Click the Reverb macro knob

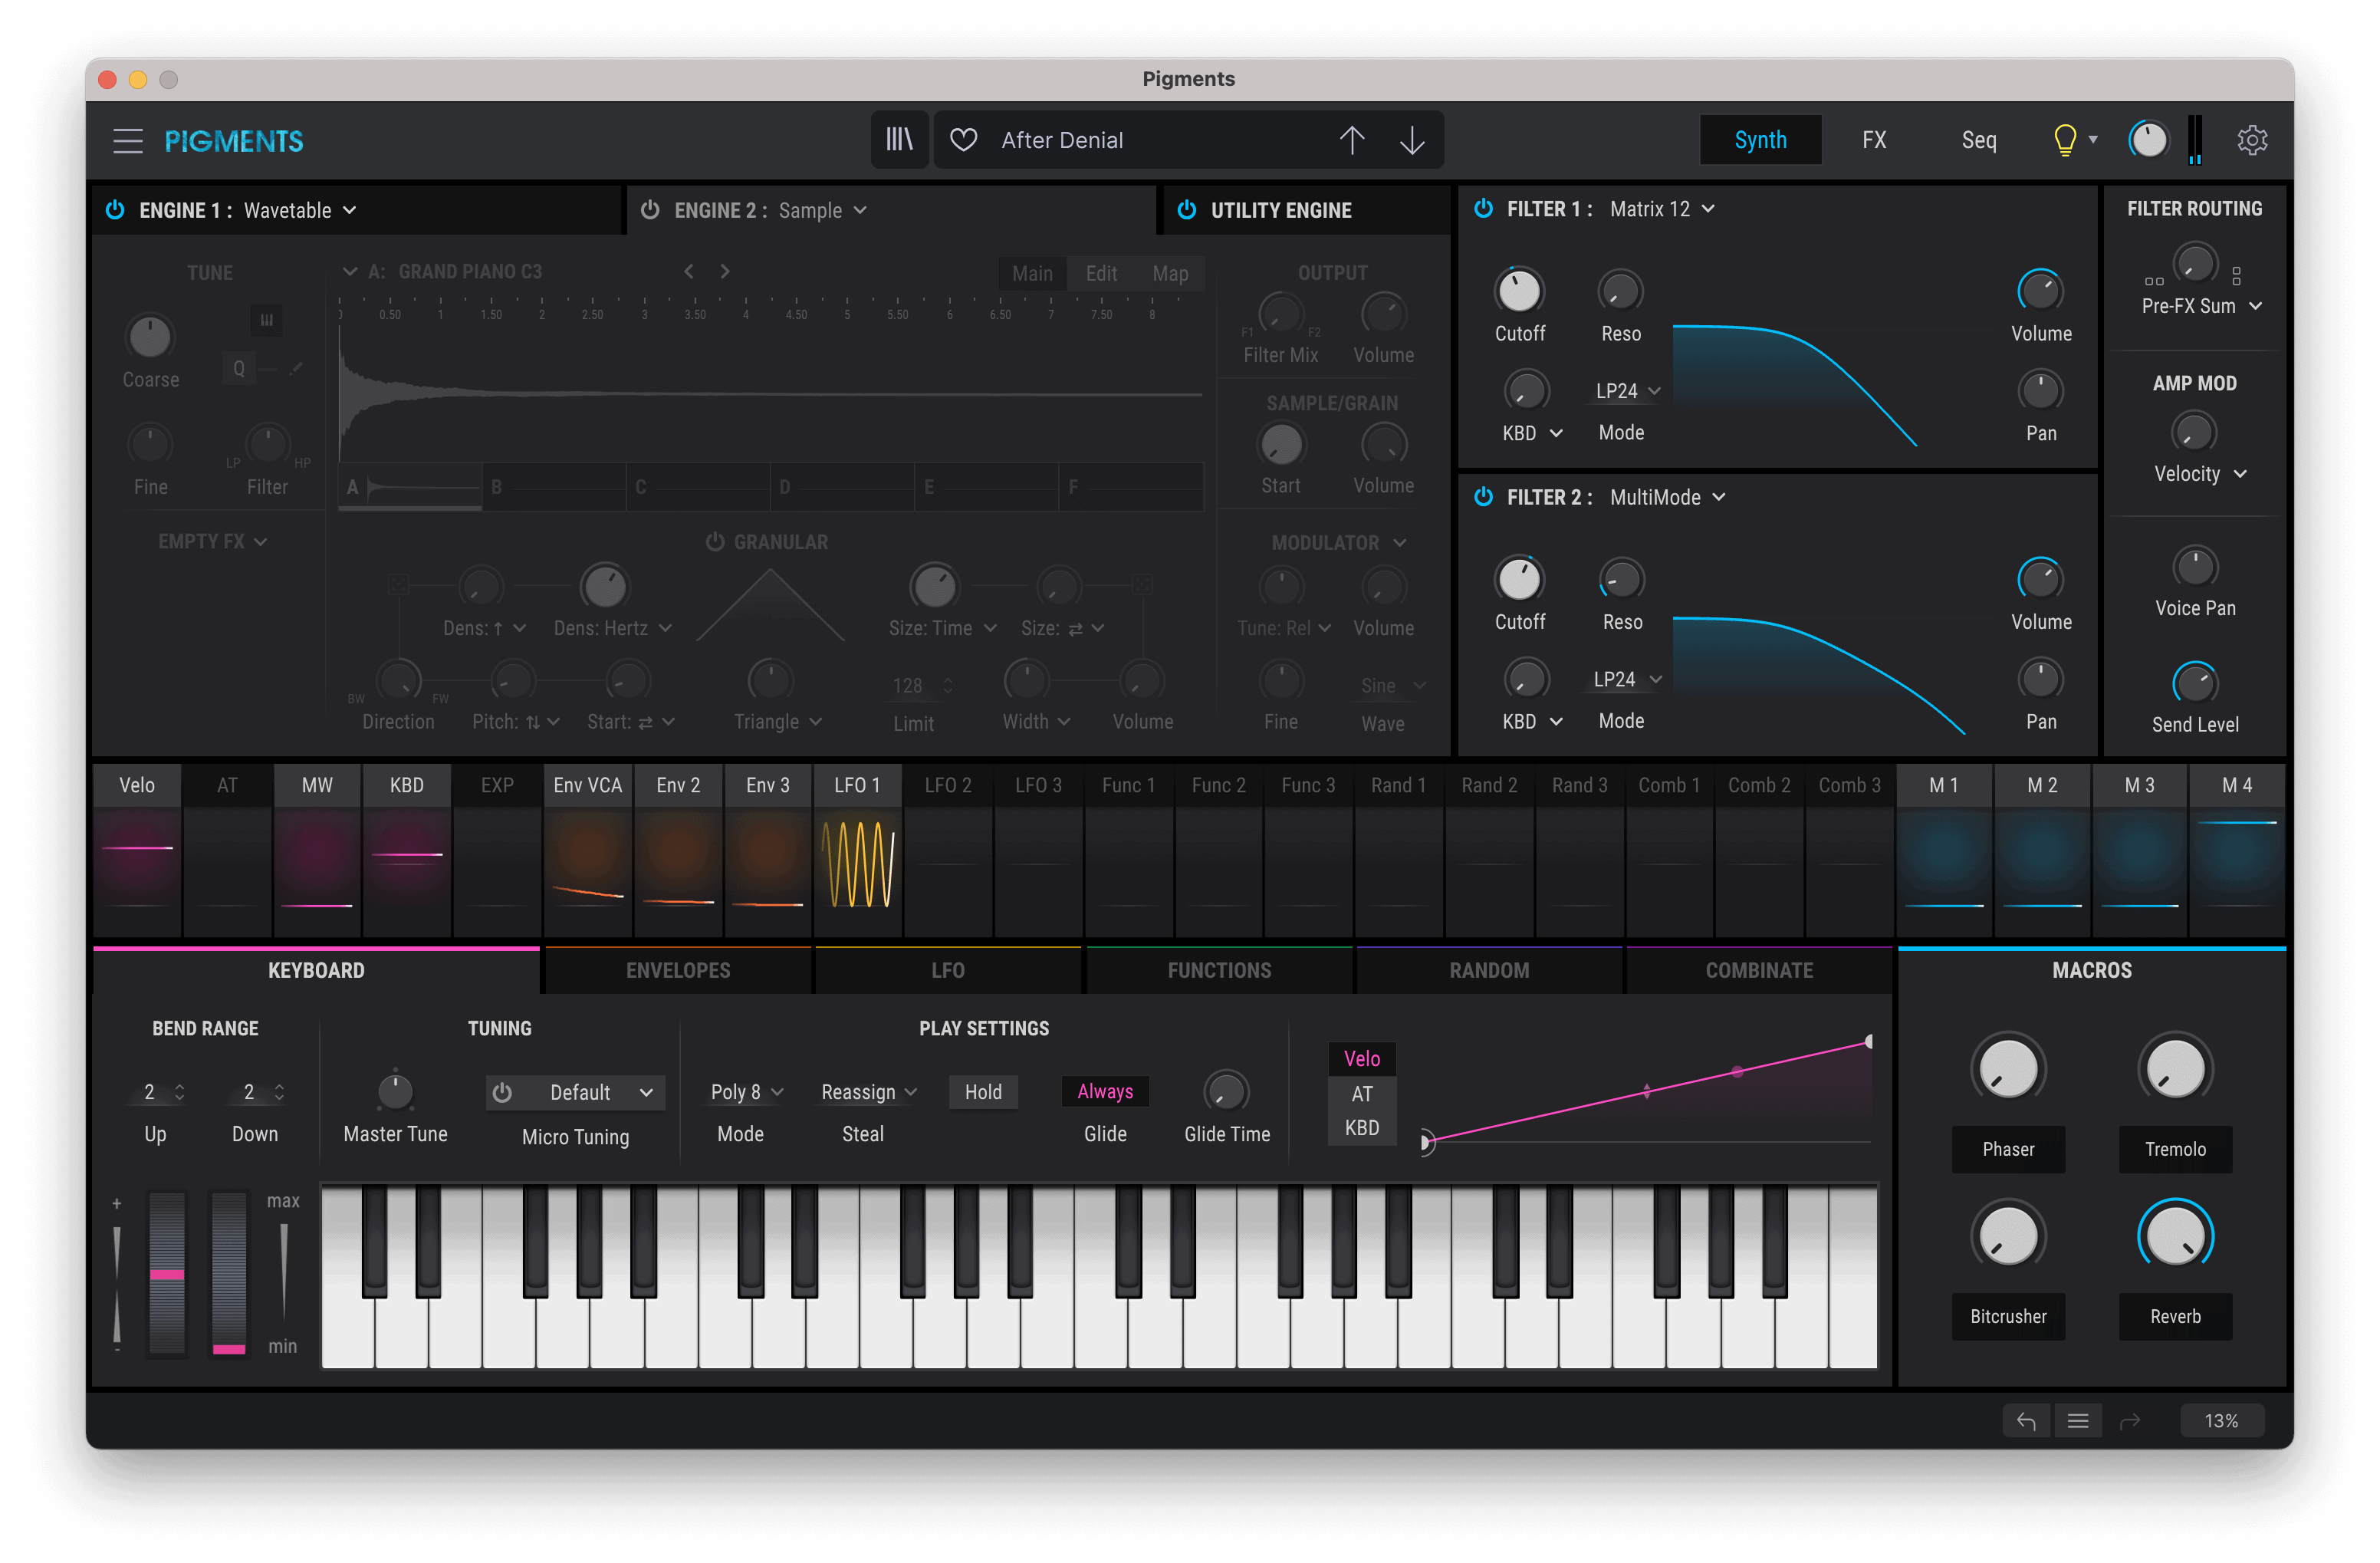pos(2175,1236)
